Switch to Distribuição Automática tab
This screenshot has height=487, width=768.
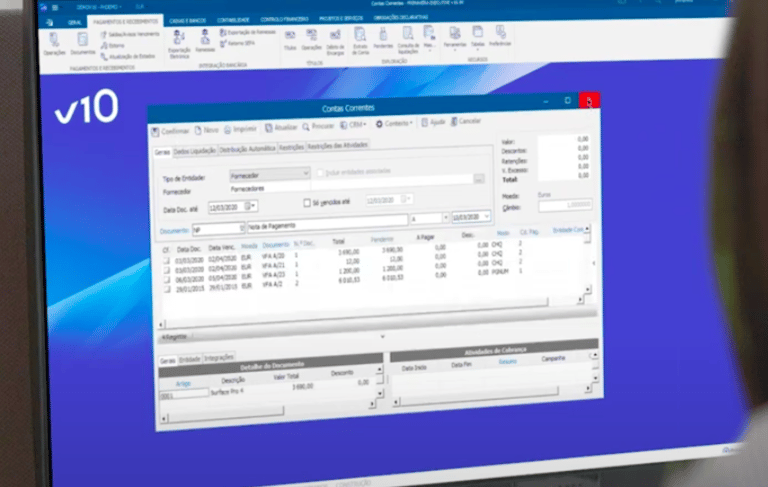click(247, 149)
